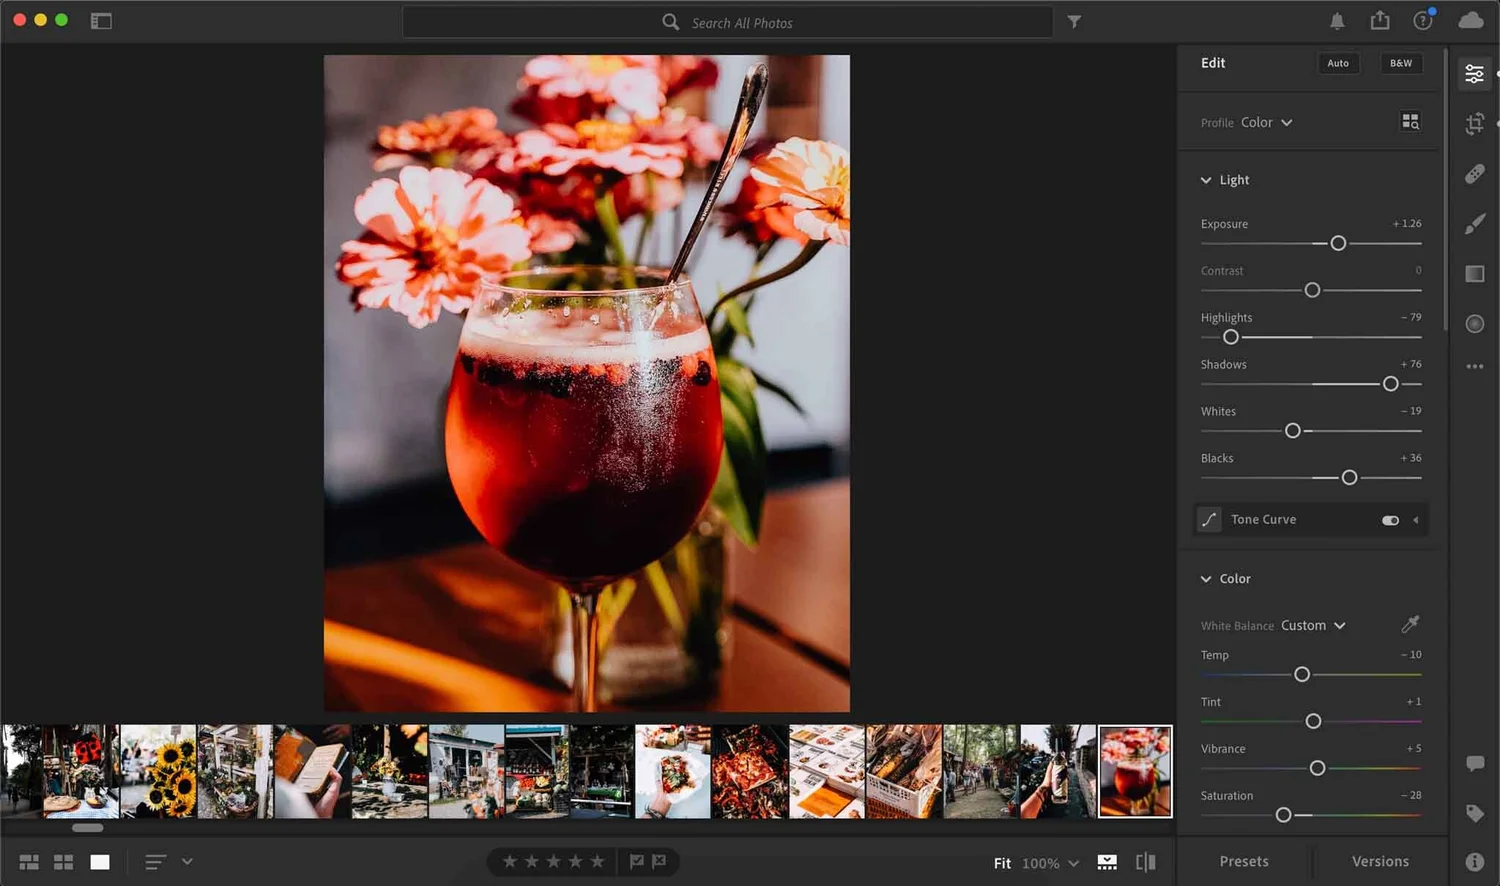Viewport: 1500px width, 886px height.
Task: Open cloud sync status
Action: tap(1471, 21)
